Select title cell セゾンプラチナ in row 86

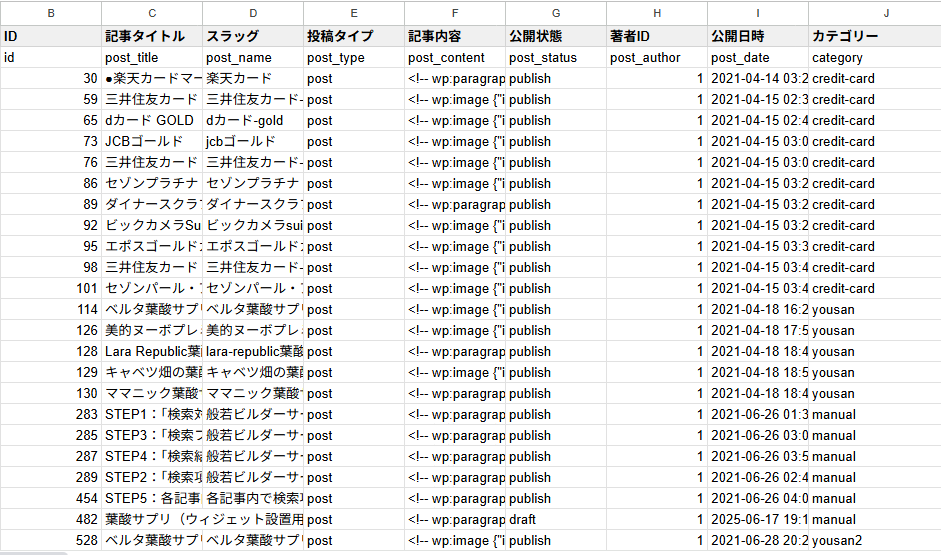click(x=152, y=184)
